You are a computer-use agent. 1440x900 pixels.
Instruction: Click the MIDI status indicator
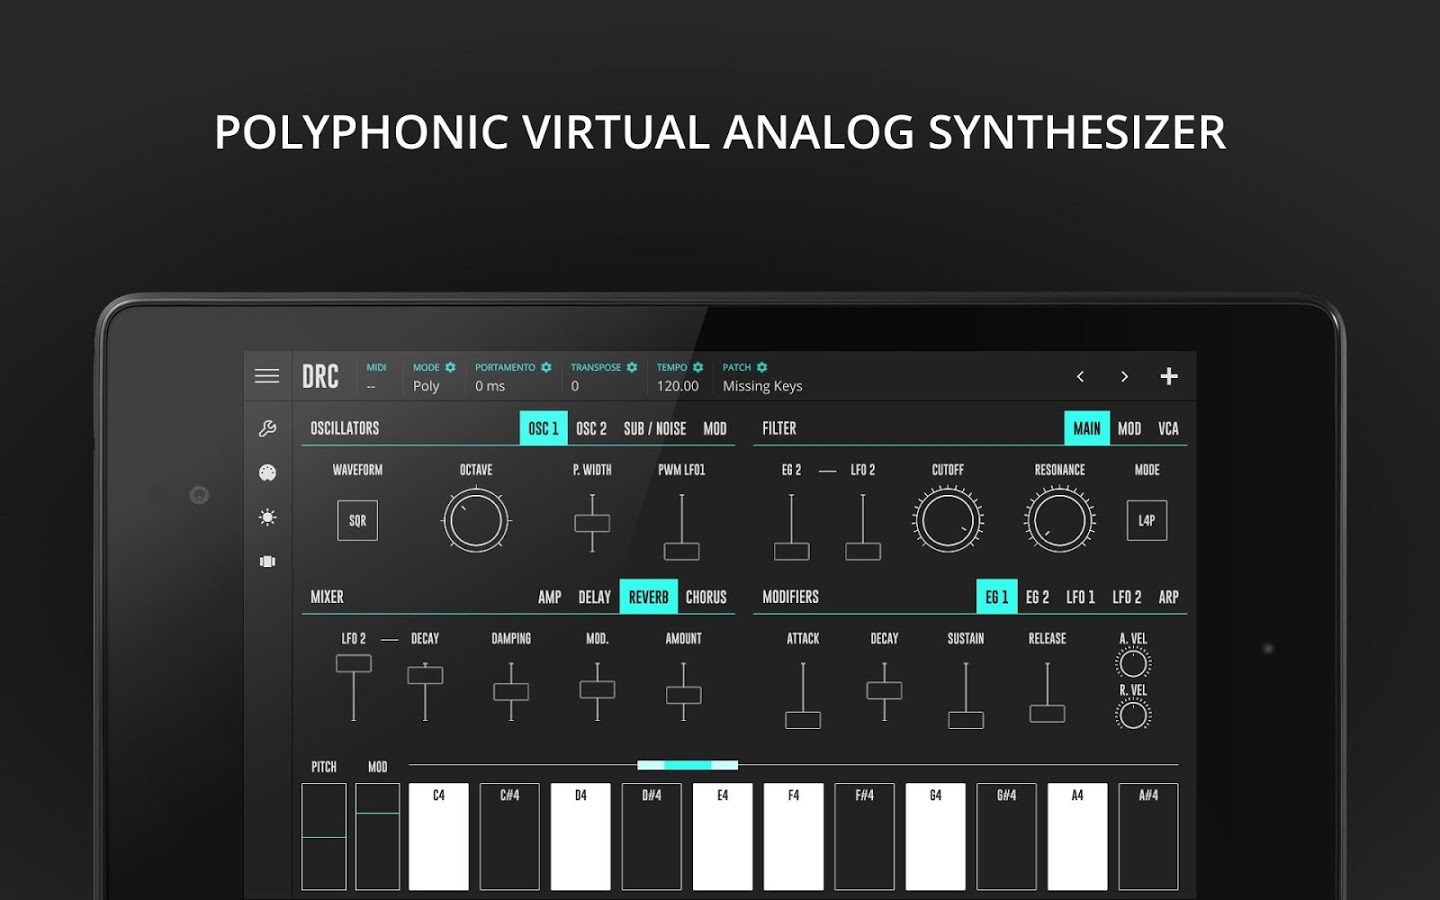click(x=376, y=377)
